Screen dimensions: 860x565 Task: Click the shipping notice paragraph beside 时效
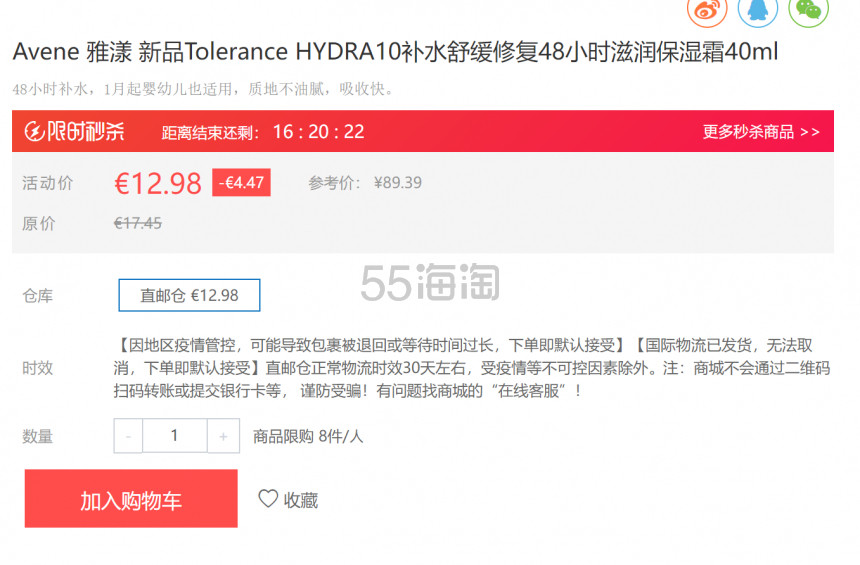coord(472,368)
